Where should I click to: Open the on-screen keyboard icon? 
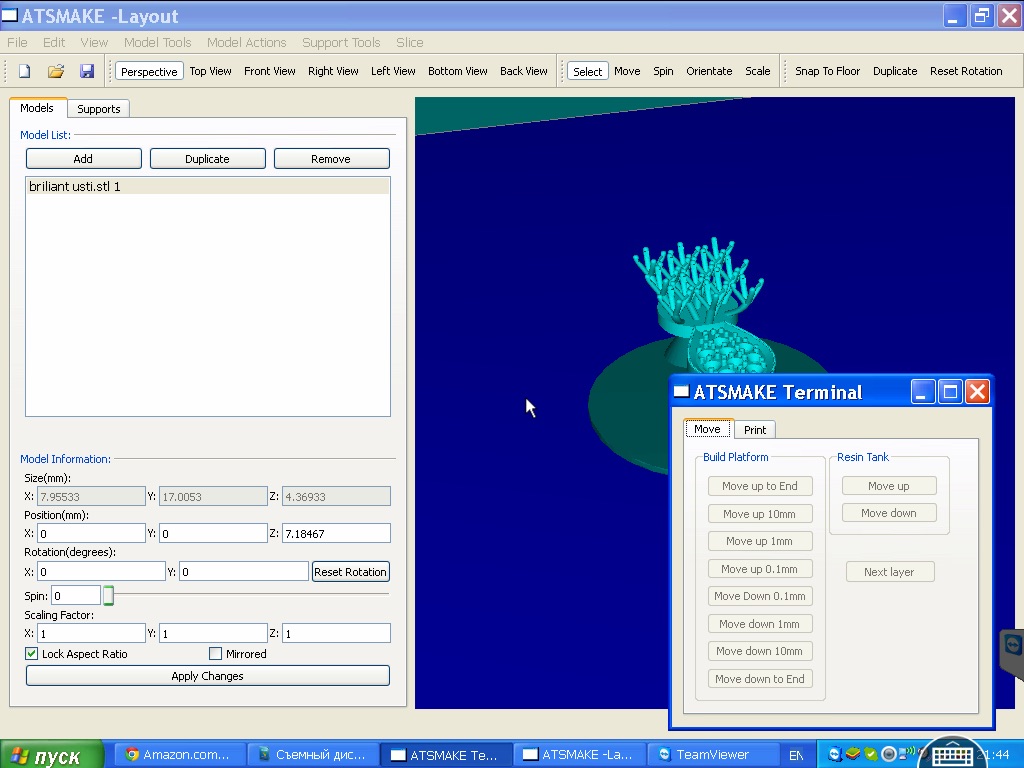coord(950,755)
